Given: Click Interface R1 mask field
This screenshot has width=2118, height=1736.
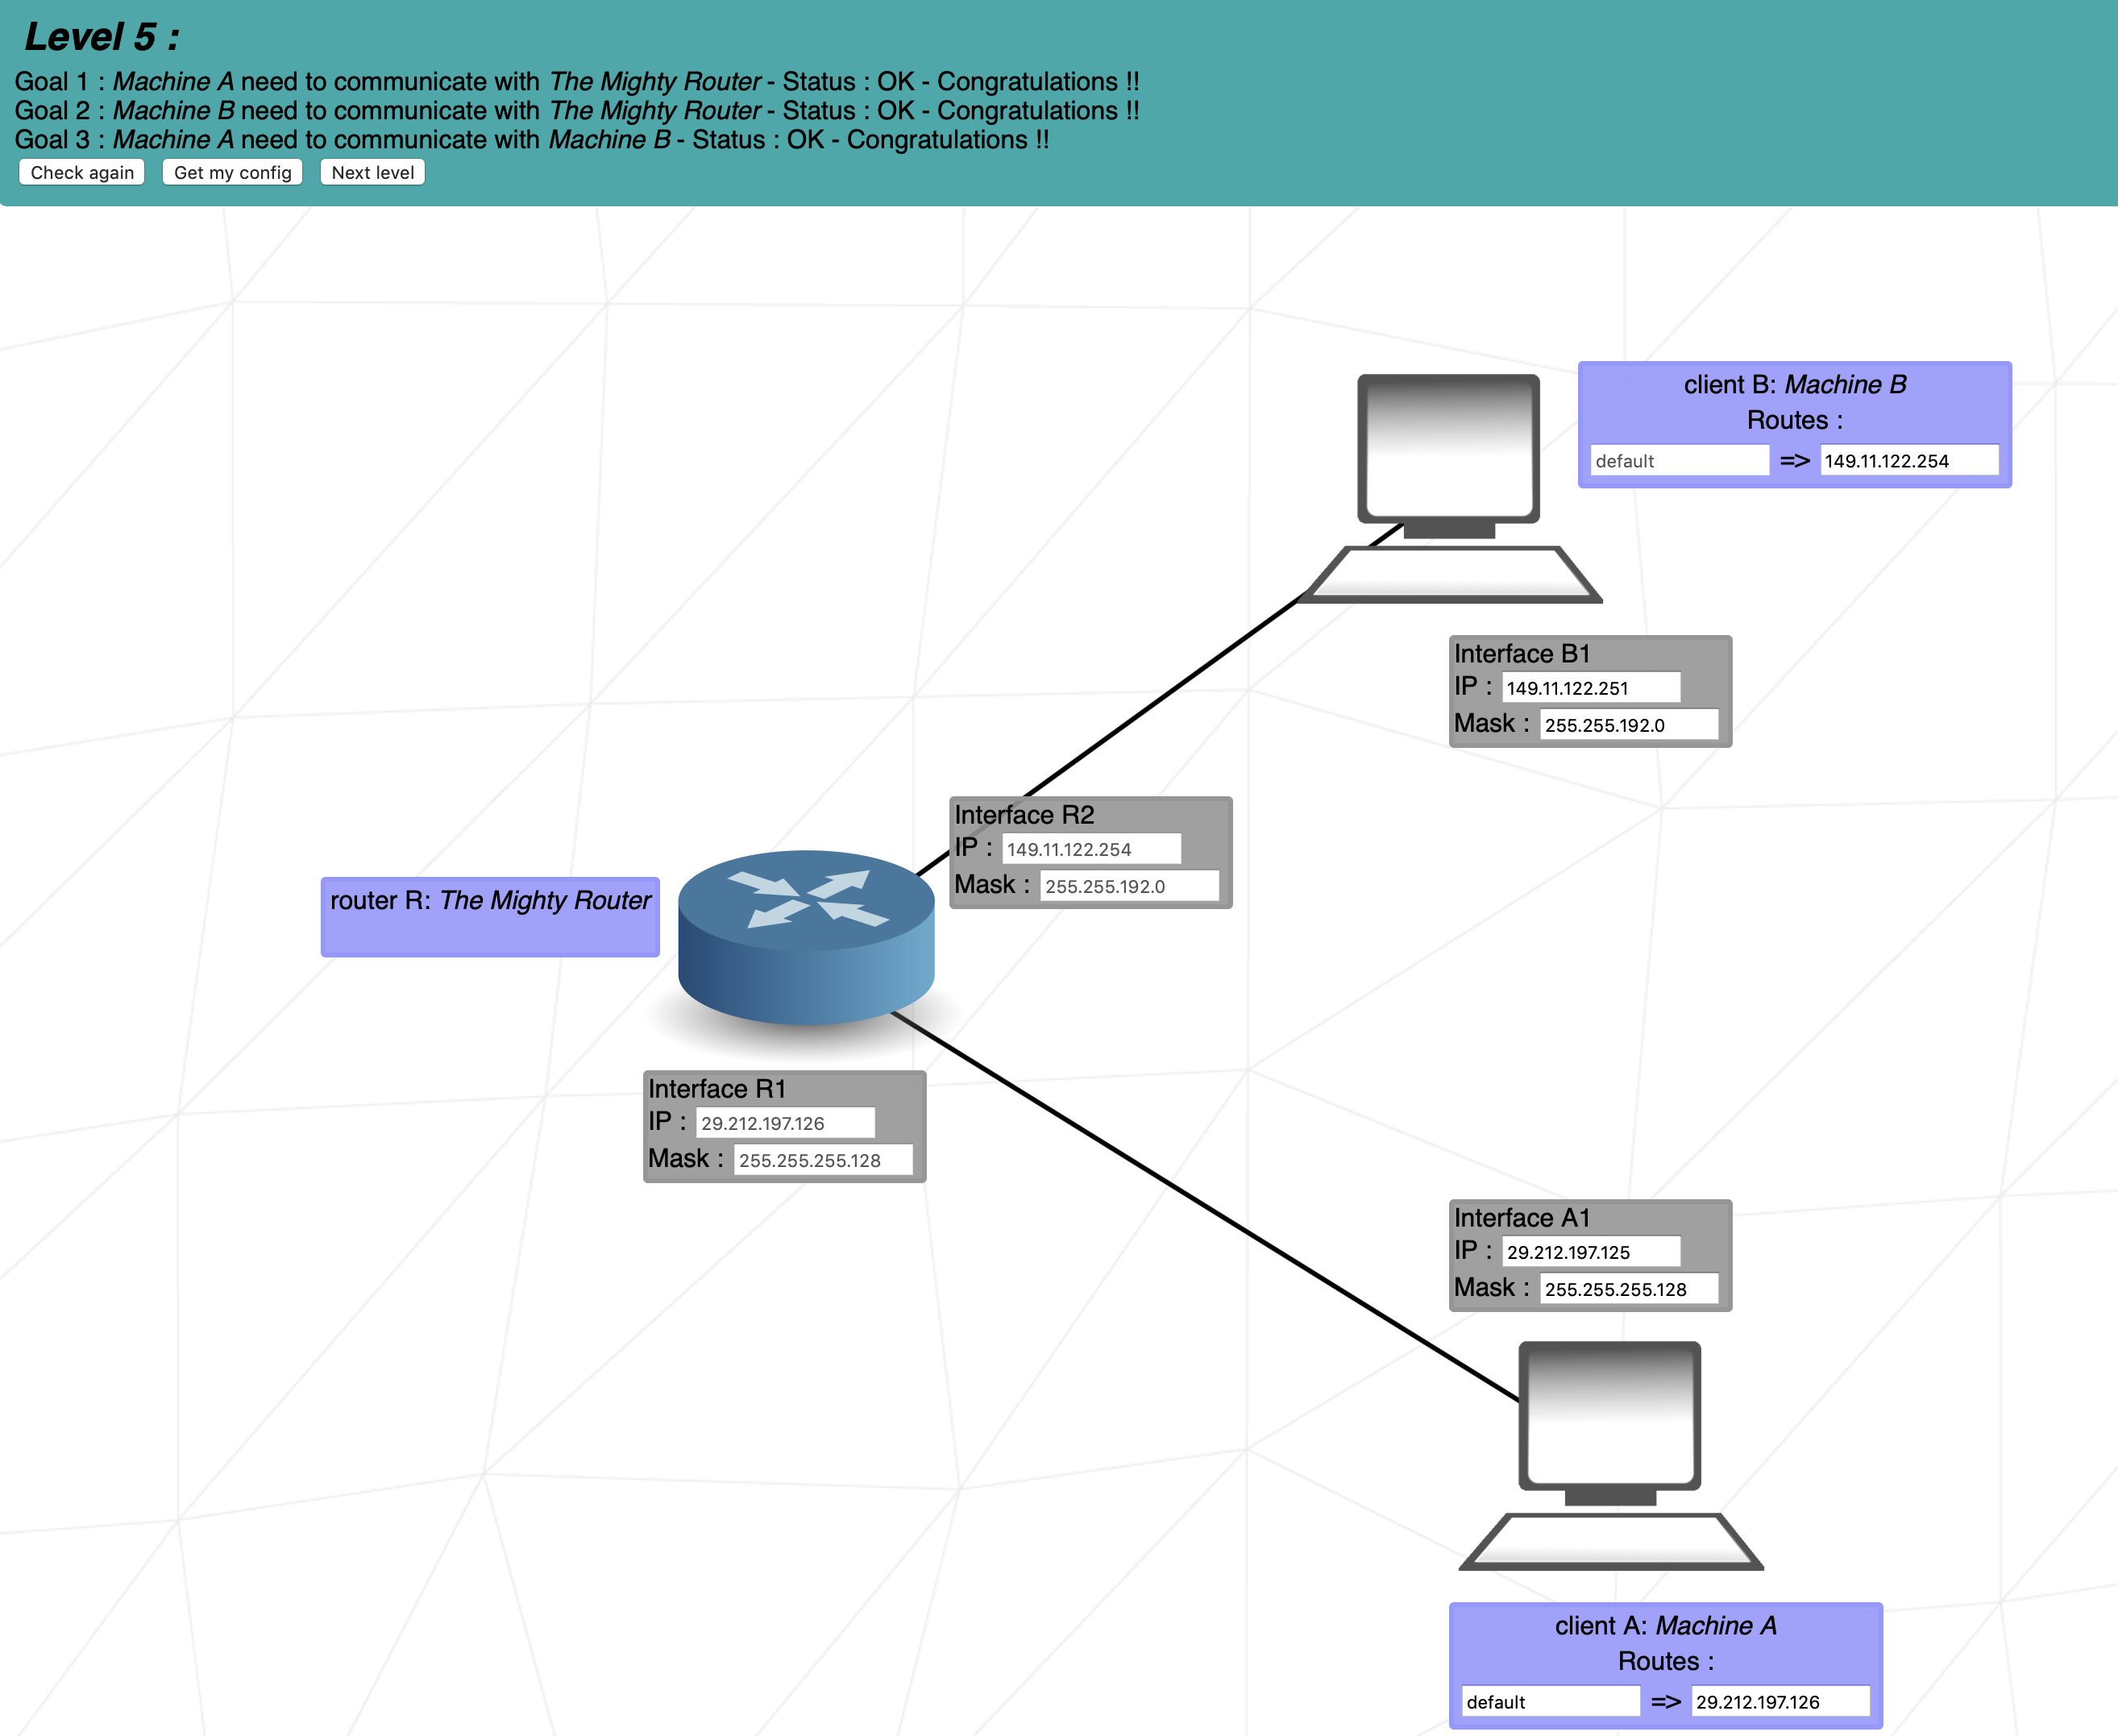Looking at the screenshot, I should pyautogui.click(x=822, y=1160).
